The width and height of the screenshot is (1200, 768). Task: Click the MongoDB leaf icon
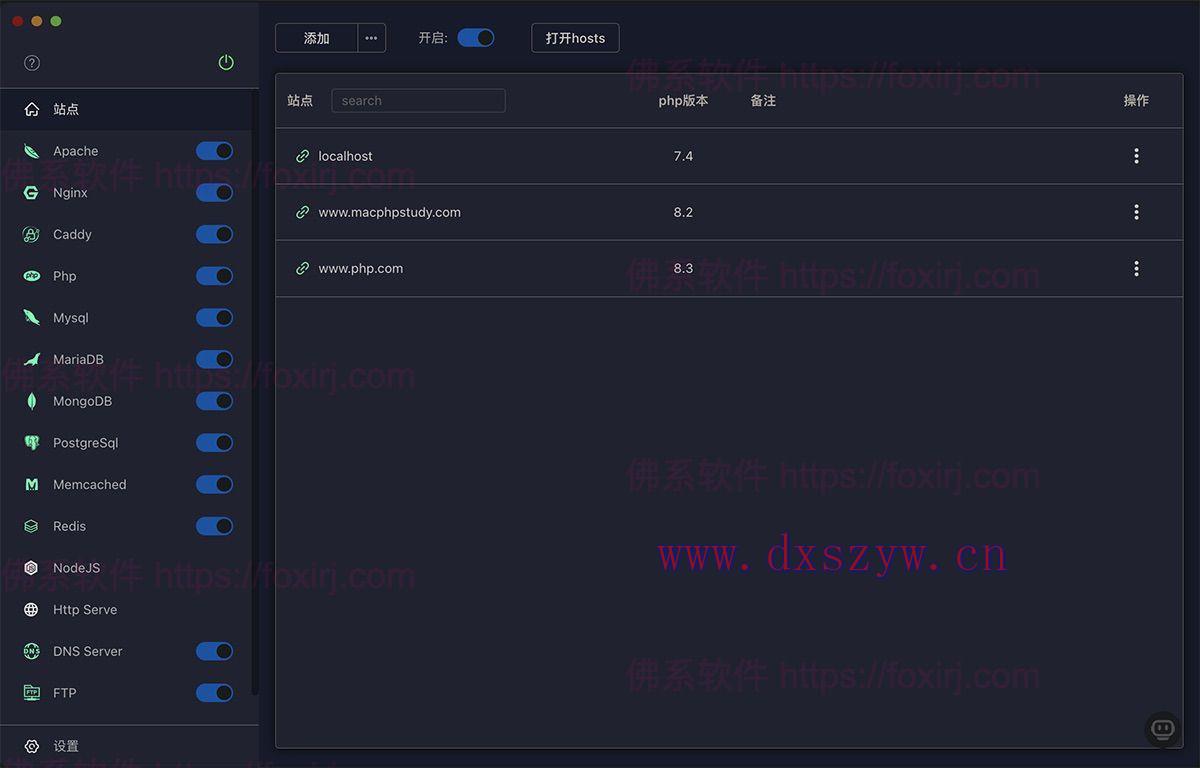(32, 401)
